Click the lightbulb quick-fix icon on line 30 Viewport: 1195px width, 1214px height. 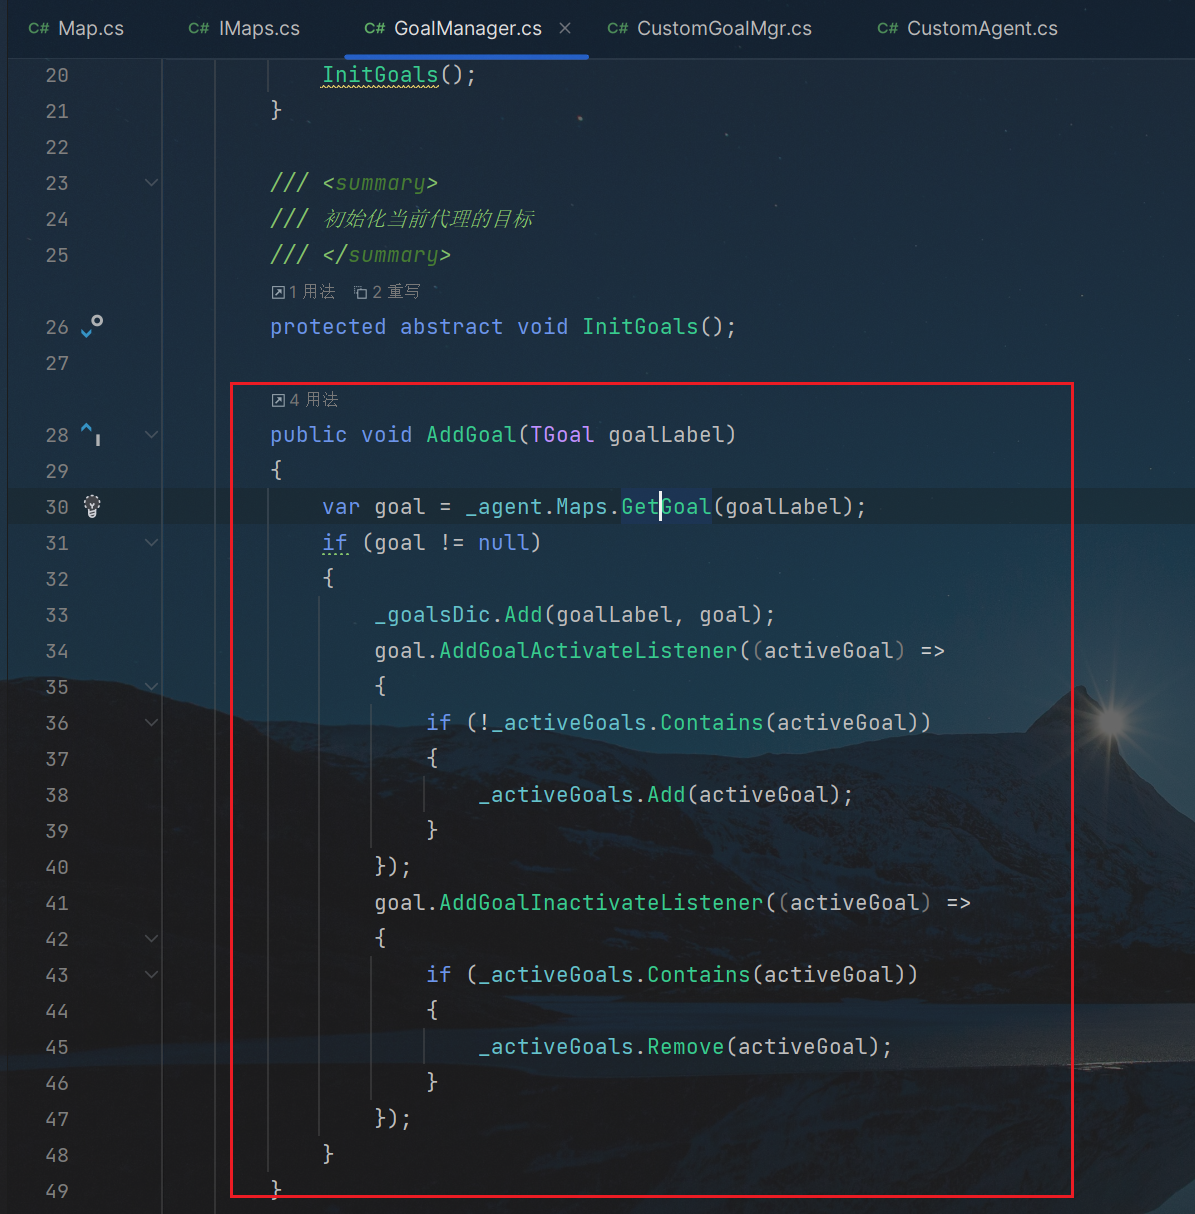92,506
